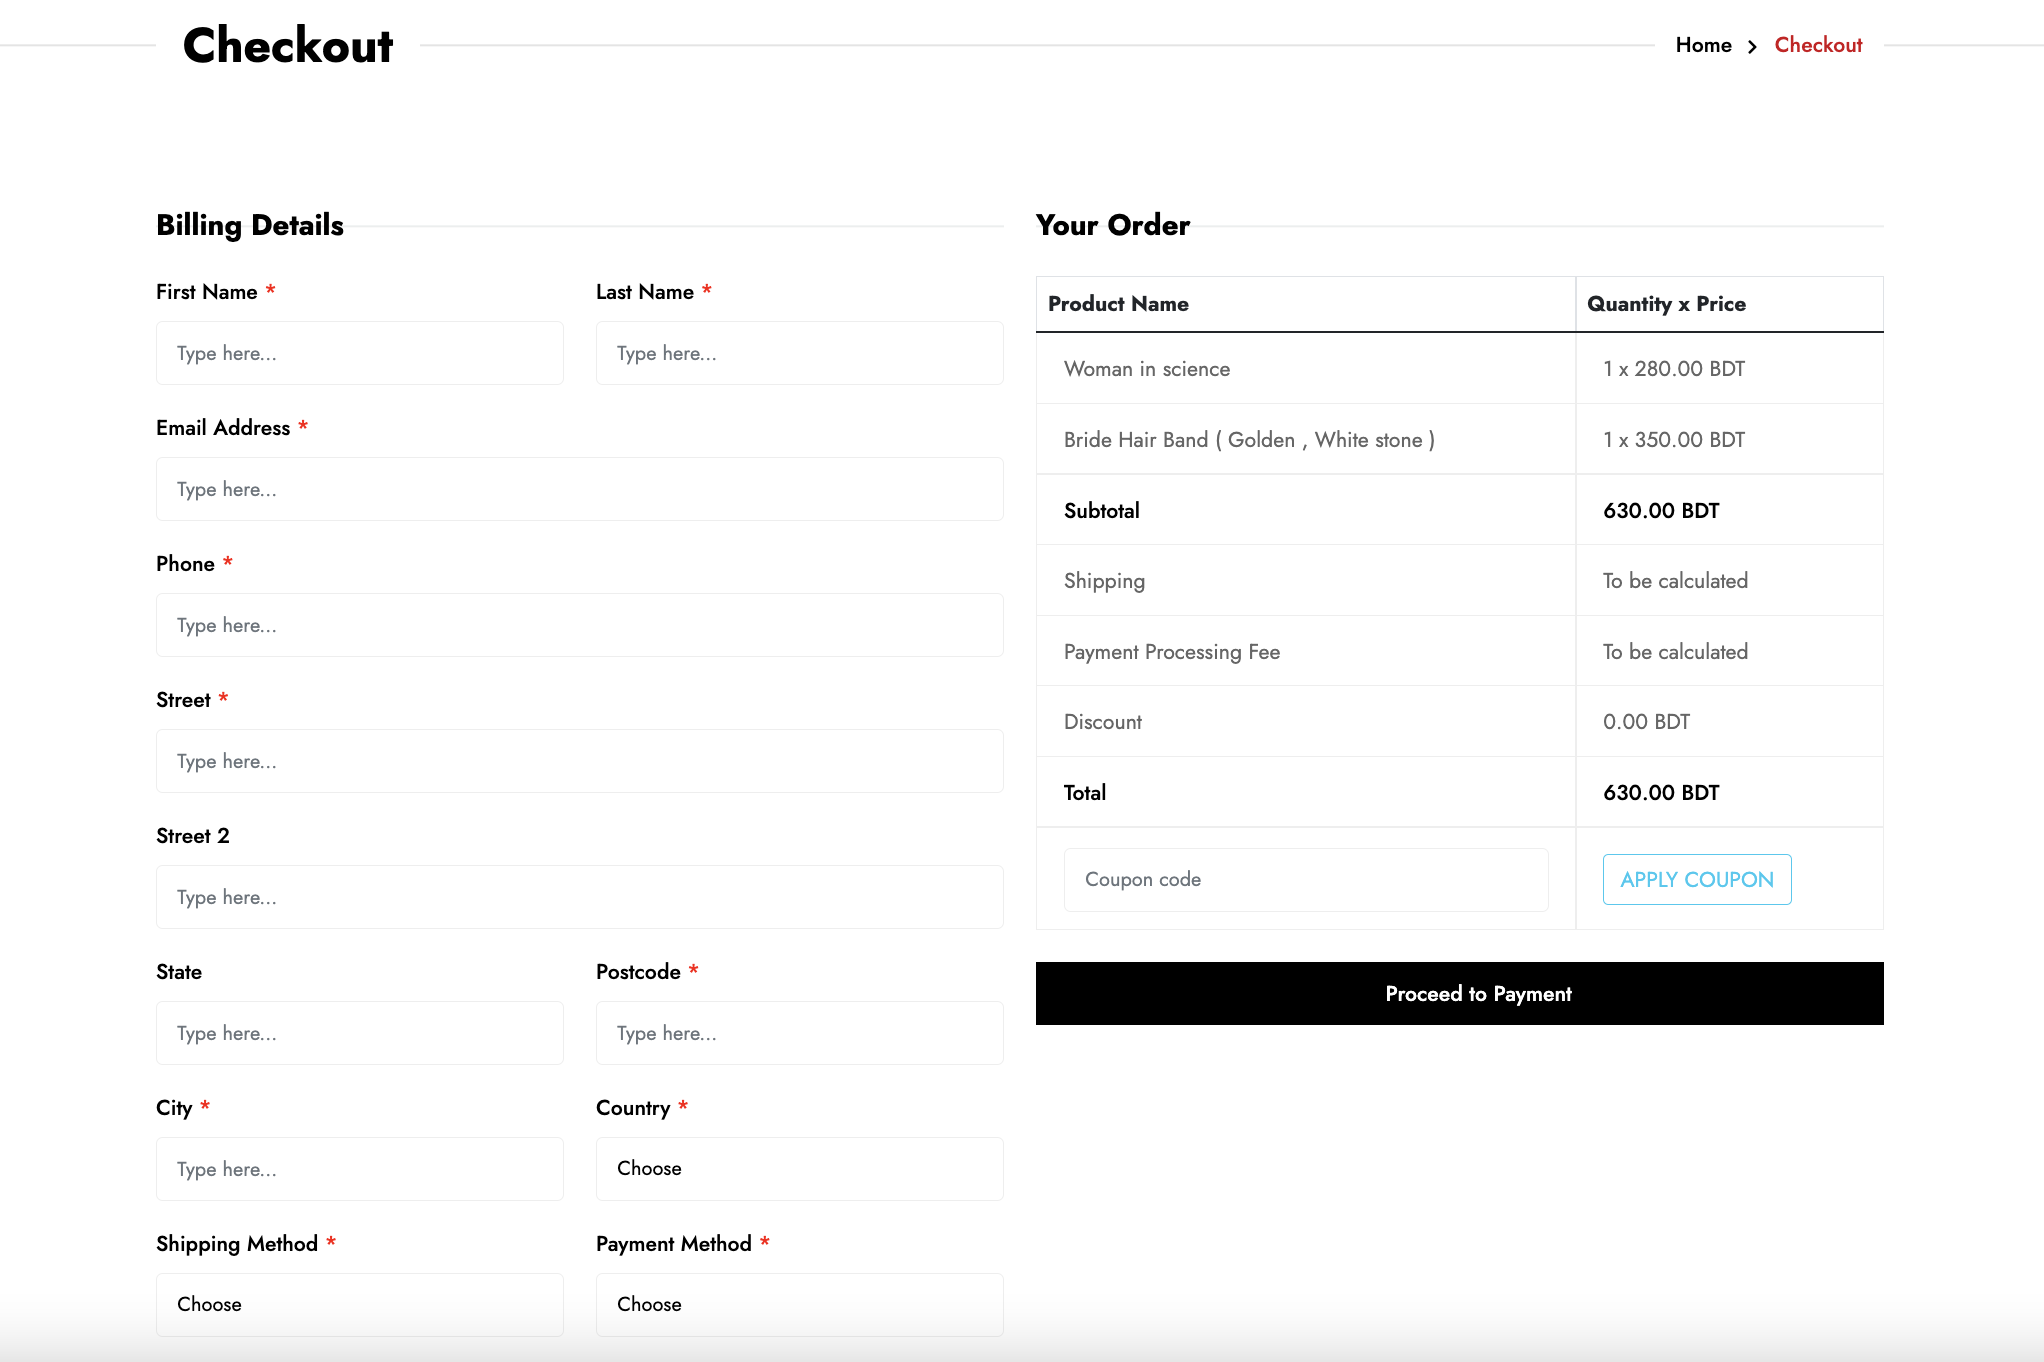Click into the Email Address field
Image resolution: width=2044 pixels, height=1362 pixels.
(580, 489)
